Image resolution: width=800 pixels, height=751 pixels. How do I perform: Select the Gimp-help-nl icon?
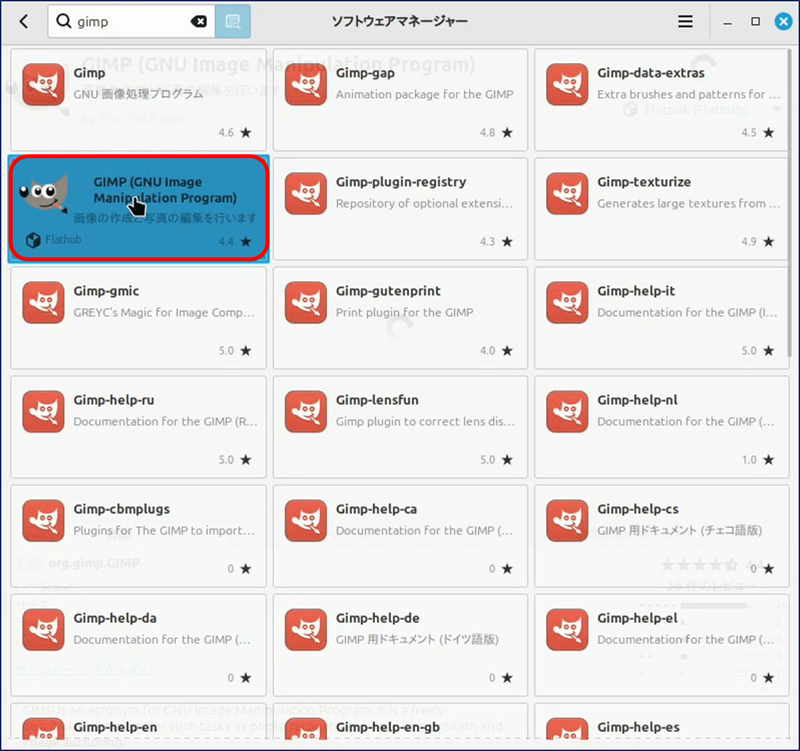(x=567, y=412)
